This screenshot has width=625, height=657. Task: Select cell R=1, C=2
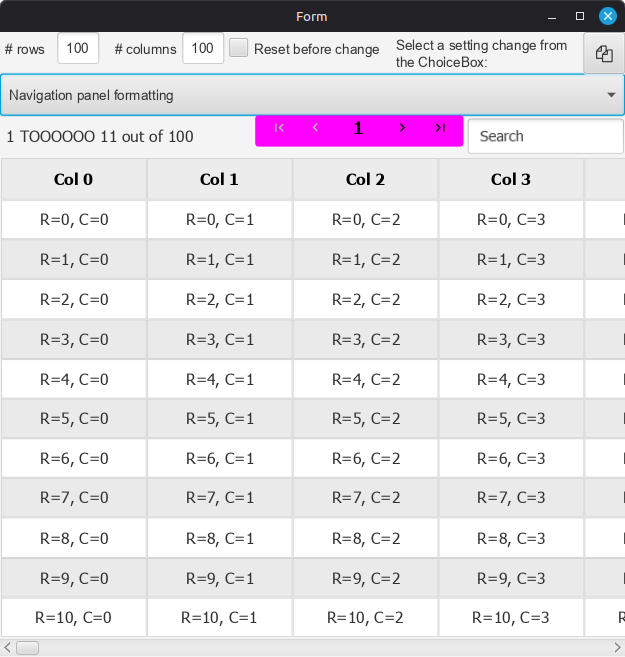(x=365, y=260)
